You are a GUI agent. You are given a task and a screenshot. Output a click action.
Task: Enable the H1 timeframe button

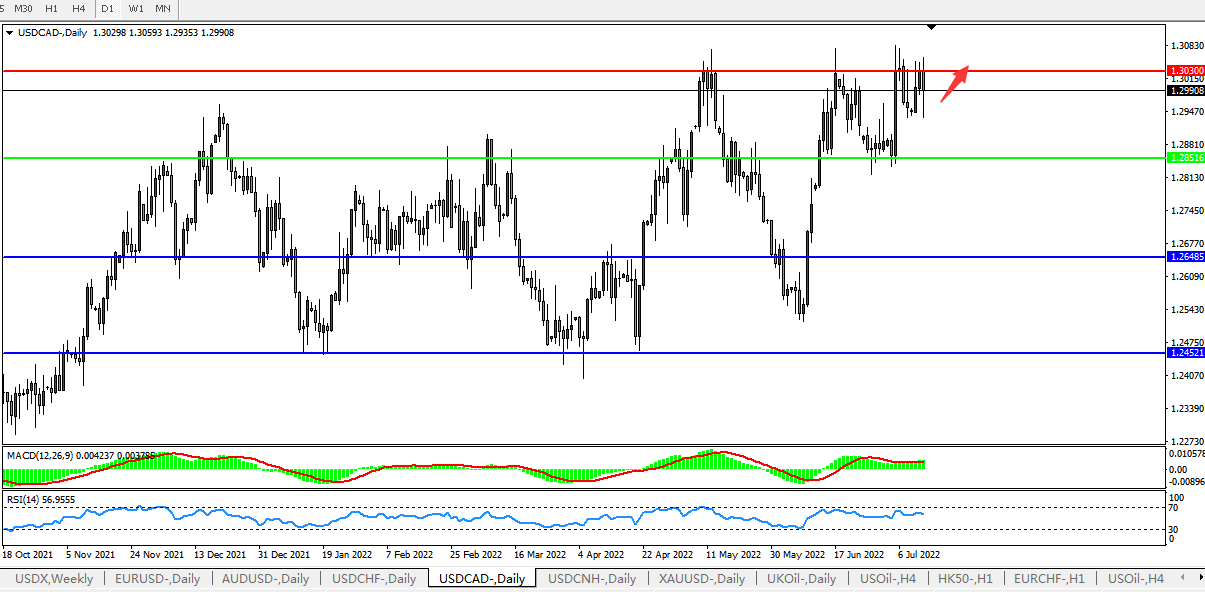51,9
